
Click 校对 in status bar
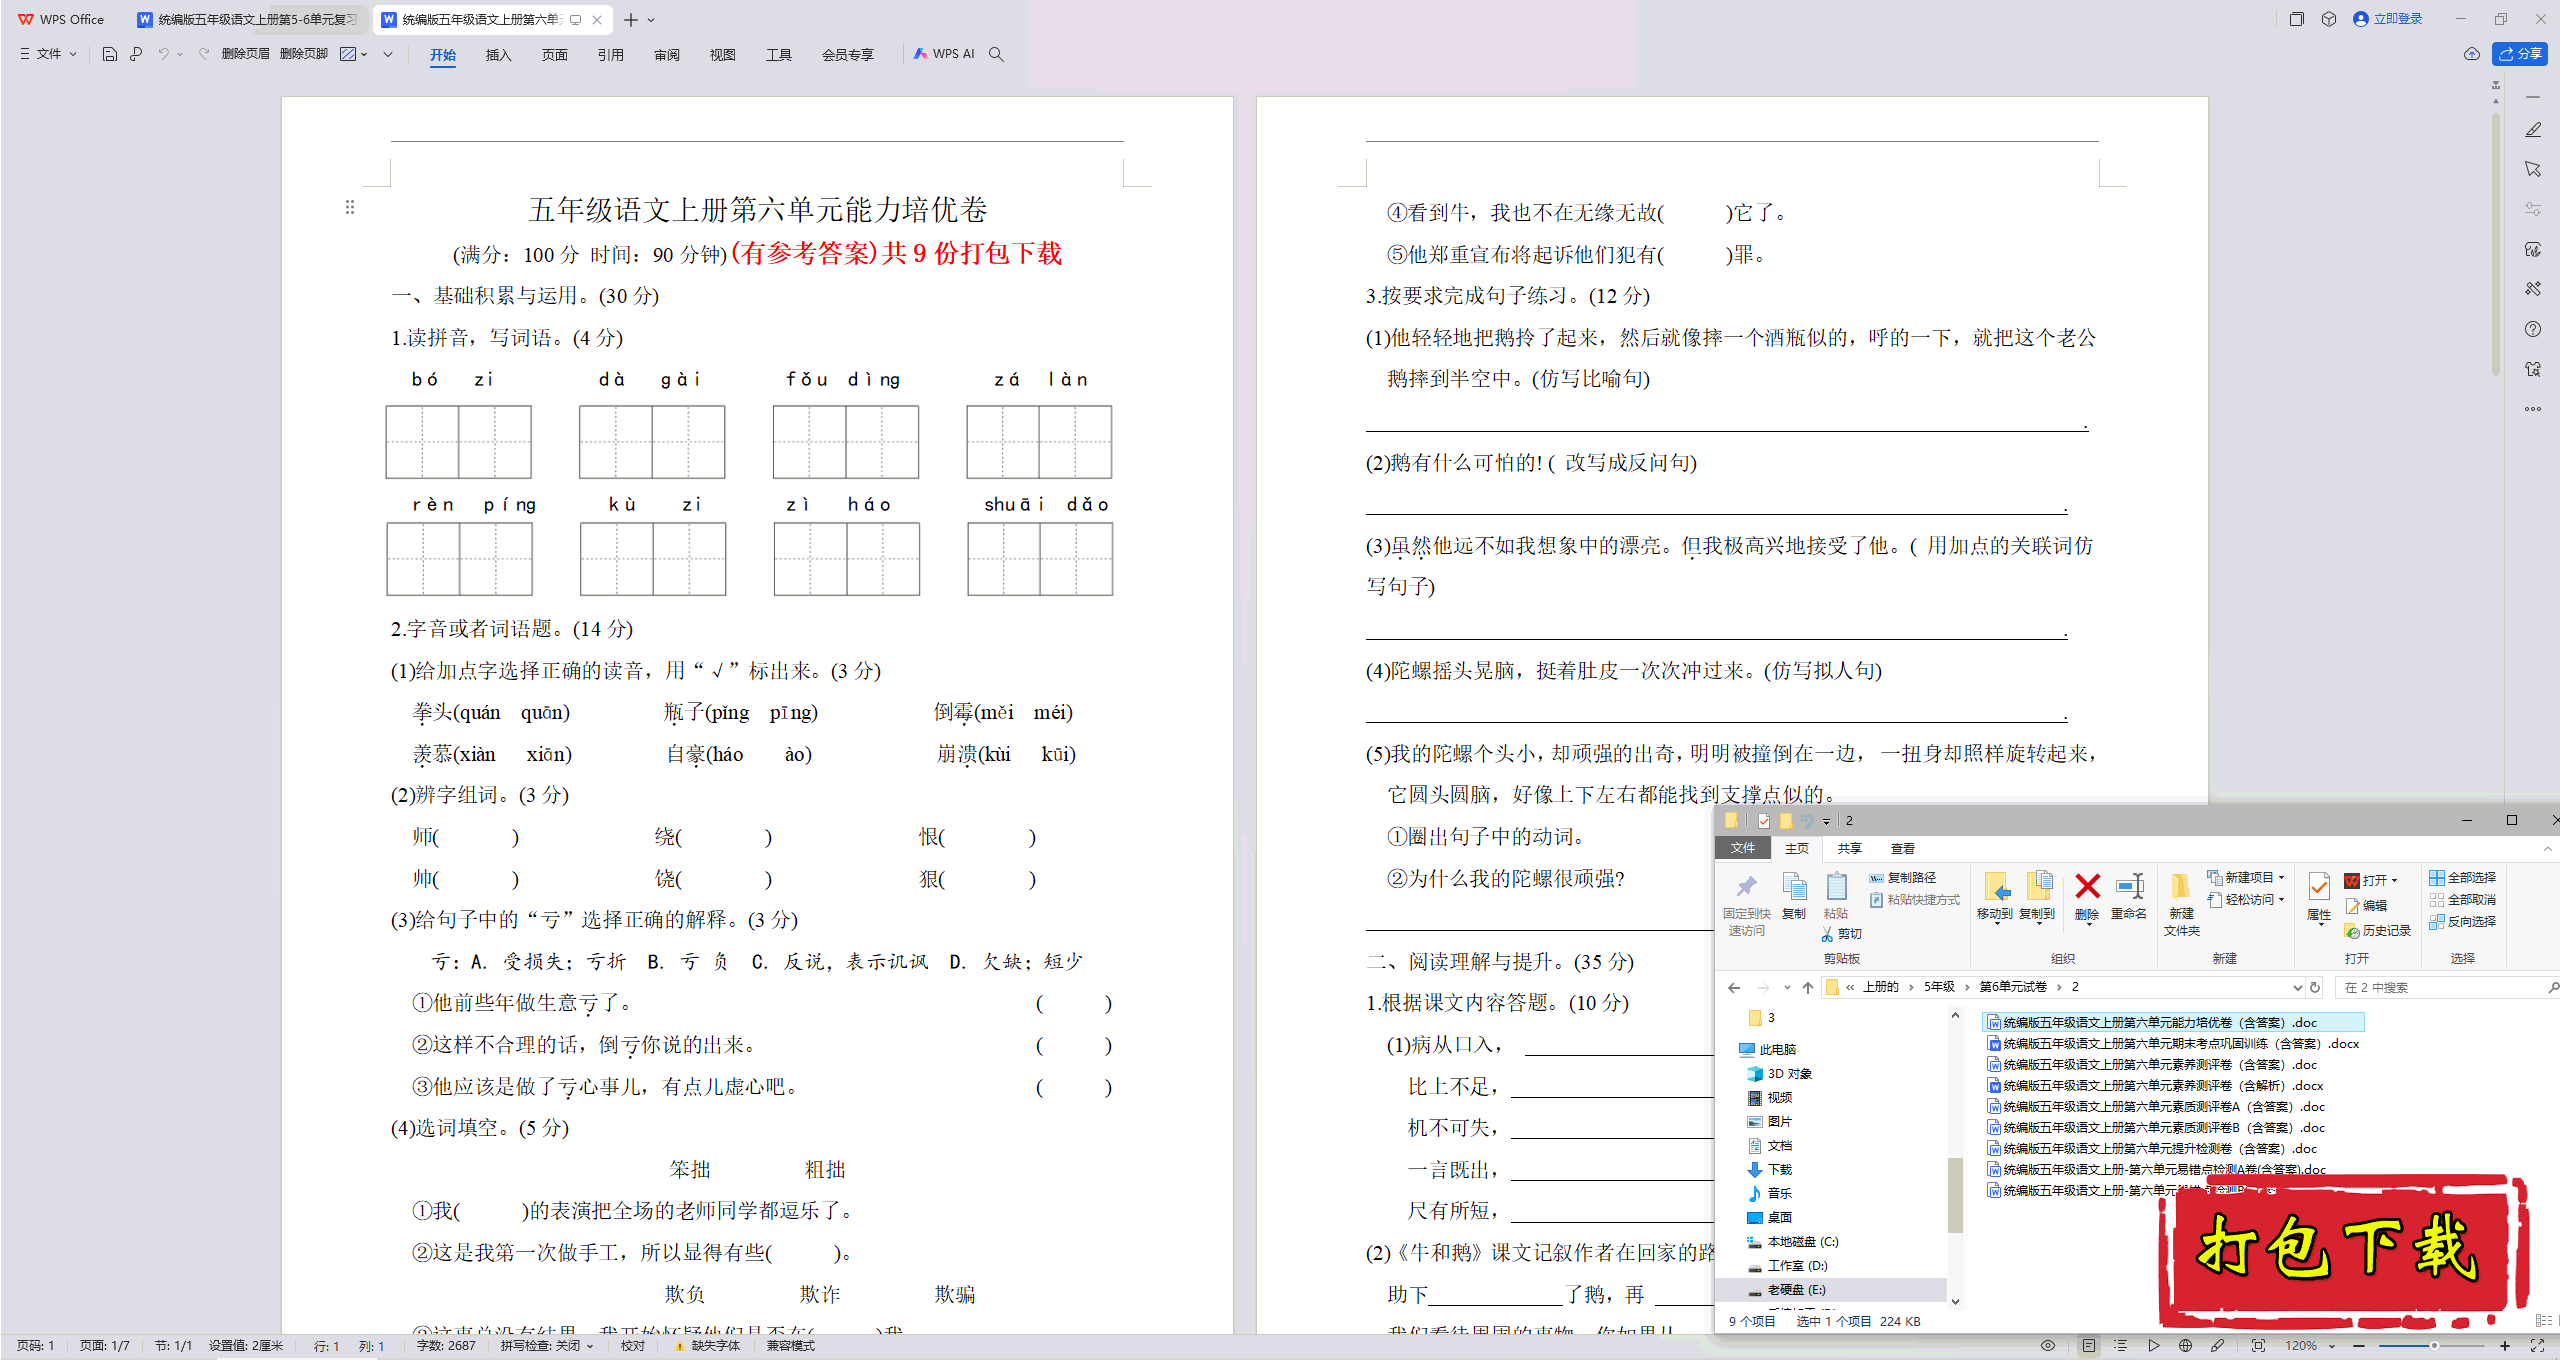click(632, 1346)
